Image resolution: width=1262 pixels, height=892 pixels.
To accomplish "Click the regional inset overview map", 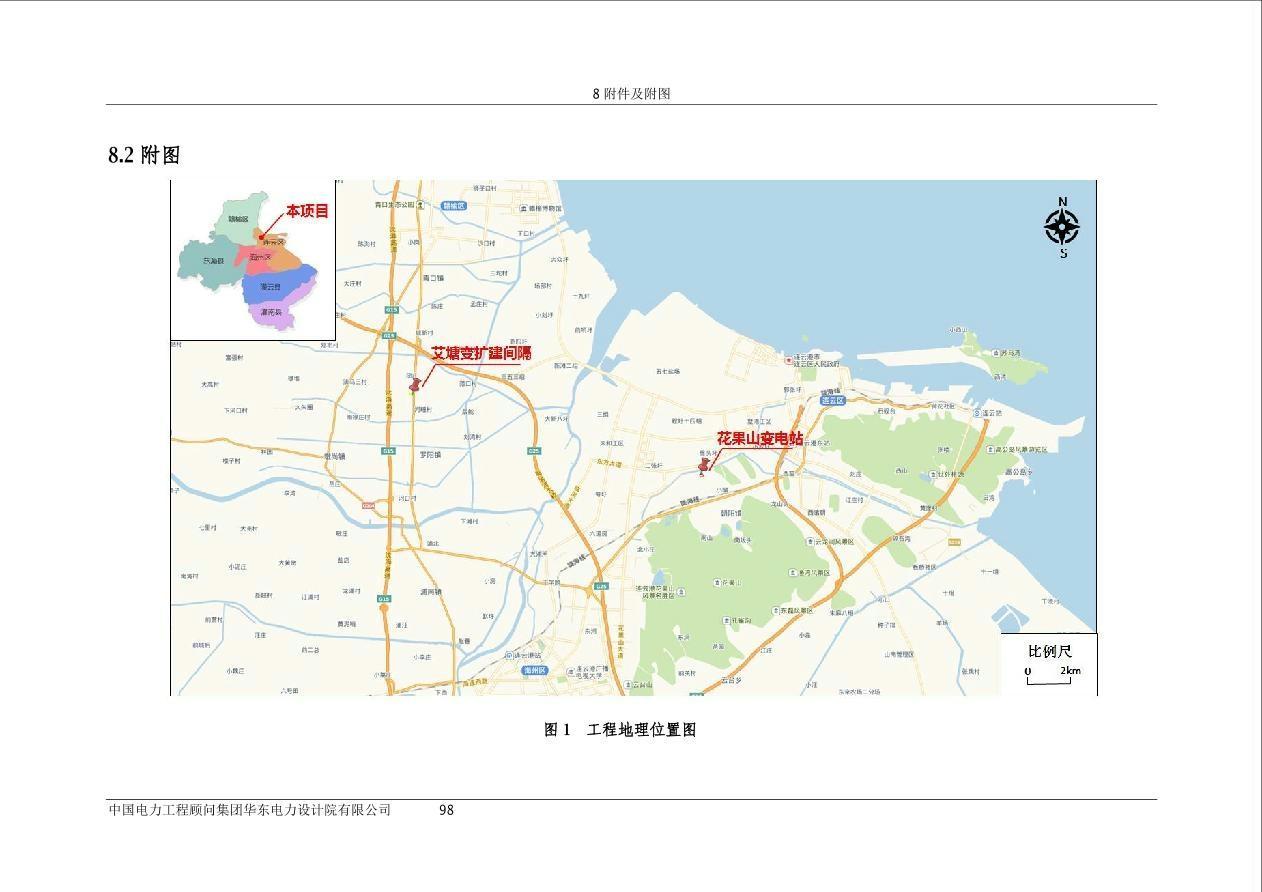I will coord(253,260).
